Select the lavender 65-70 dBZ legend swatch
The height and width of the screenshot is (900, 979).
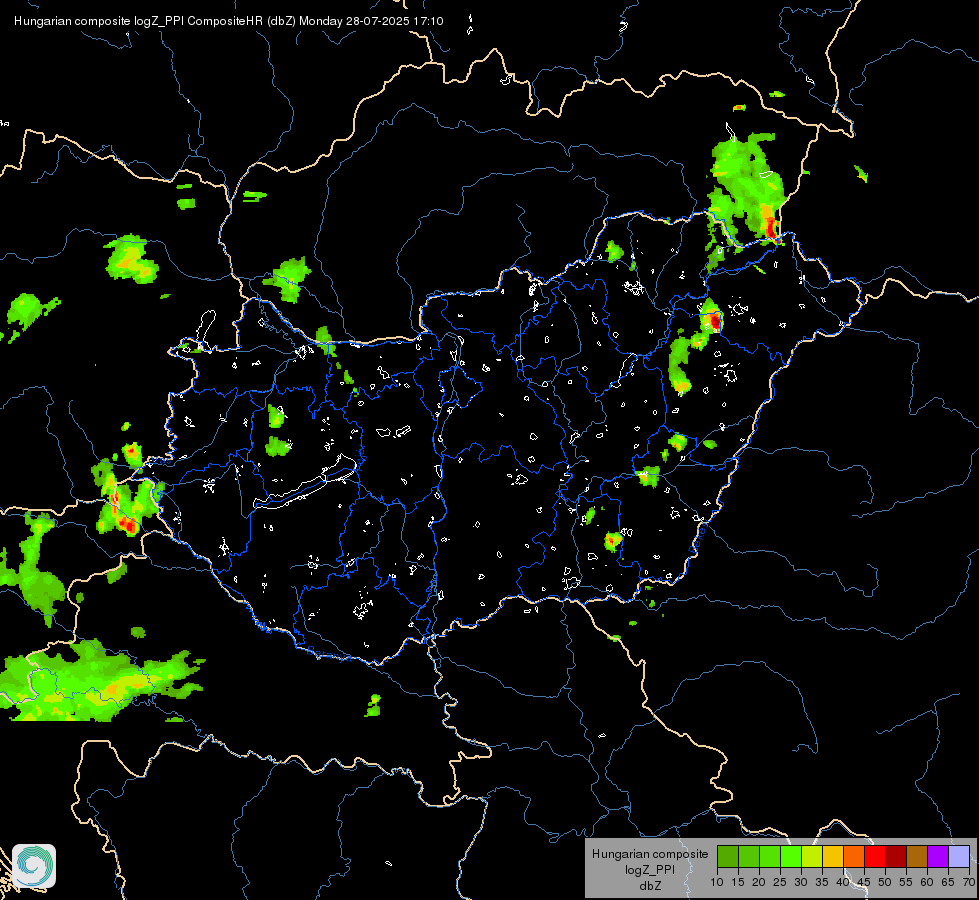click(959, 856)
